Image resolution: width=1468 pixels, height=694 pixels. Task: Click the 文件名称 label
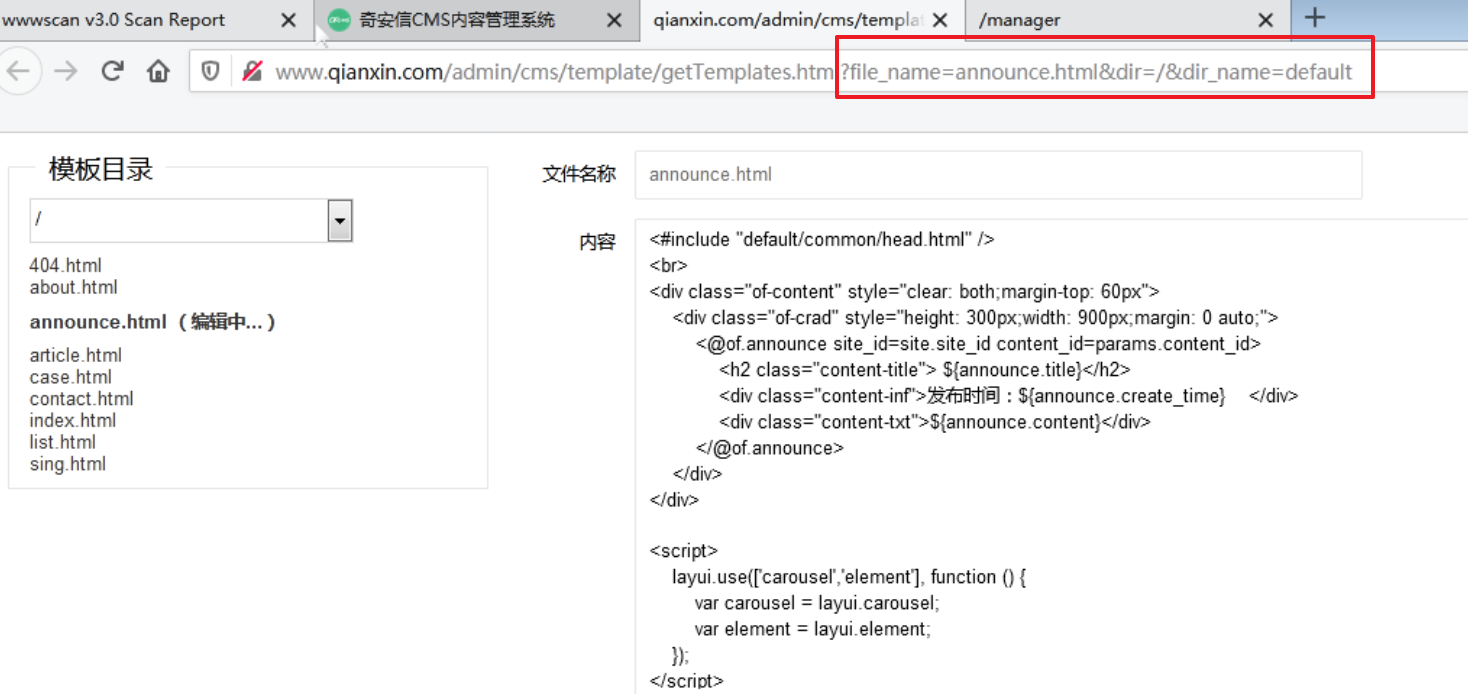579,175
